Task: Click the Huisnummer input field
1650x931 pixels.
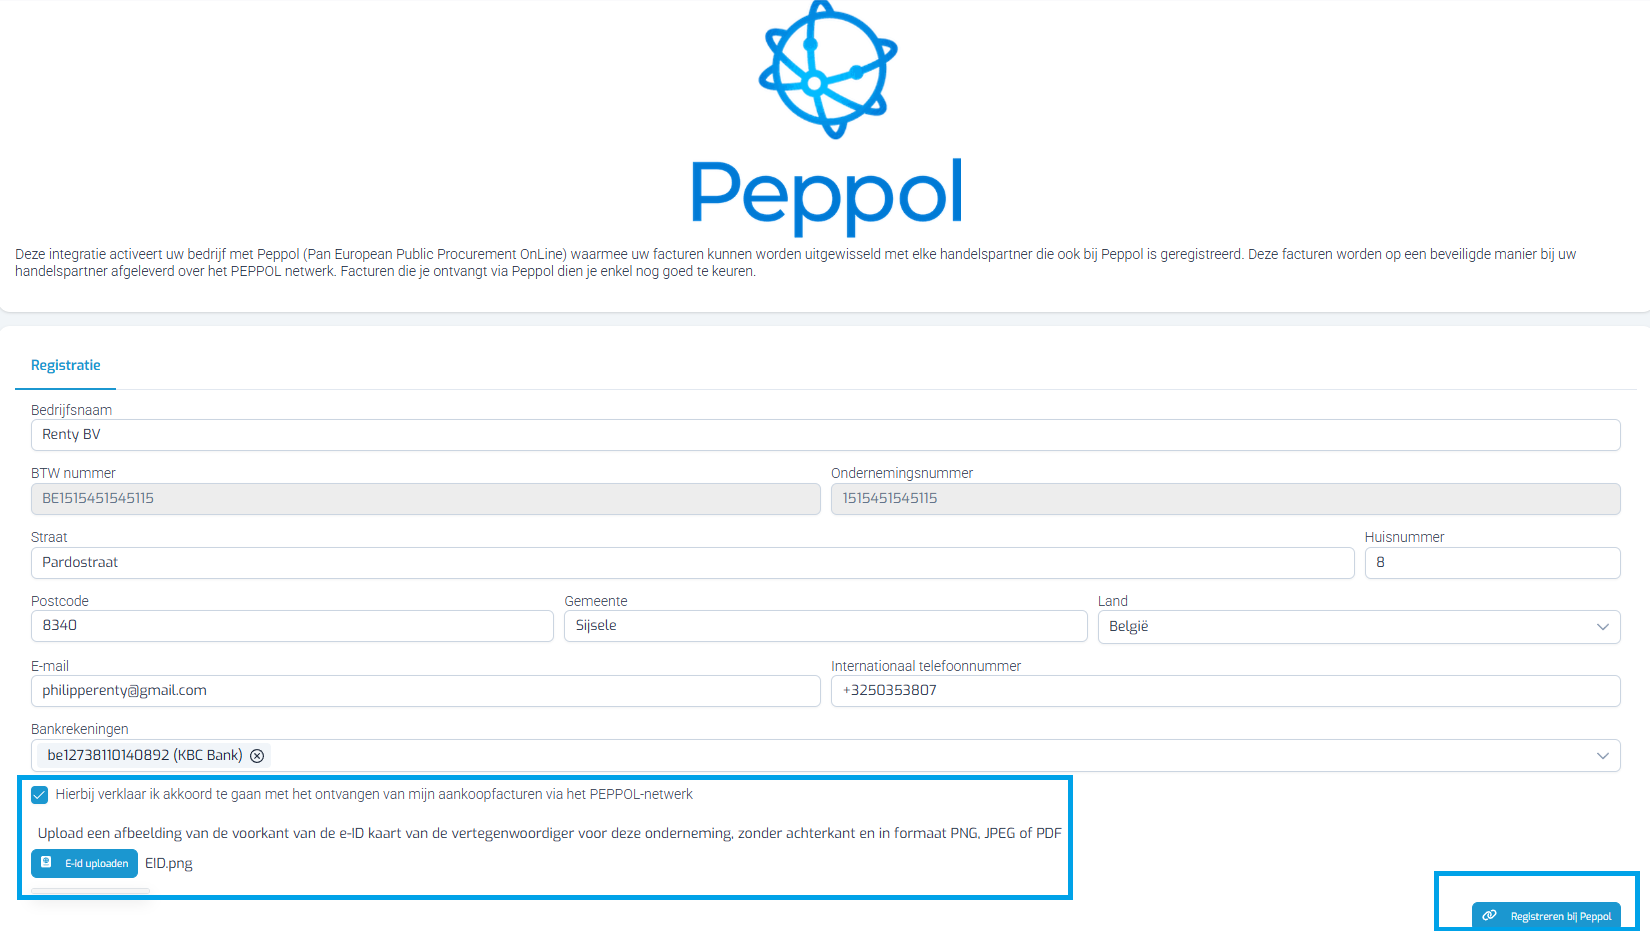Action: 1492,563
